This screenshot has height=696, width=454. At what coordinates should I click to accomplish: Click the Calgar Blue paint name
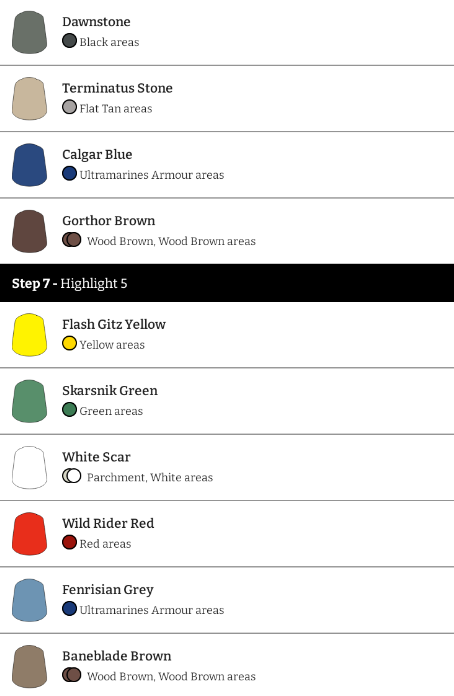click(x=97, y=154)
